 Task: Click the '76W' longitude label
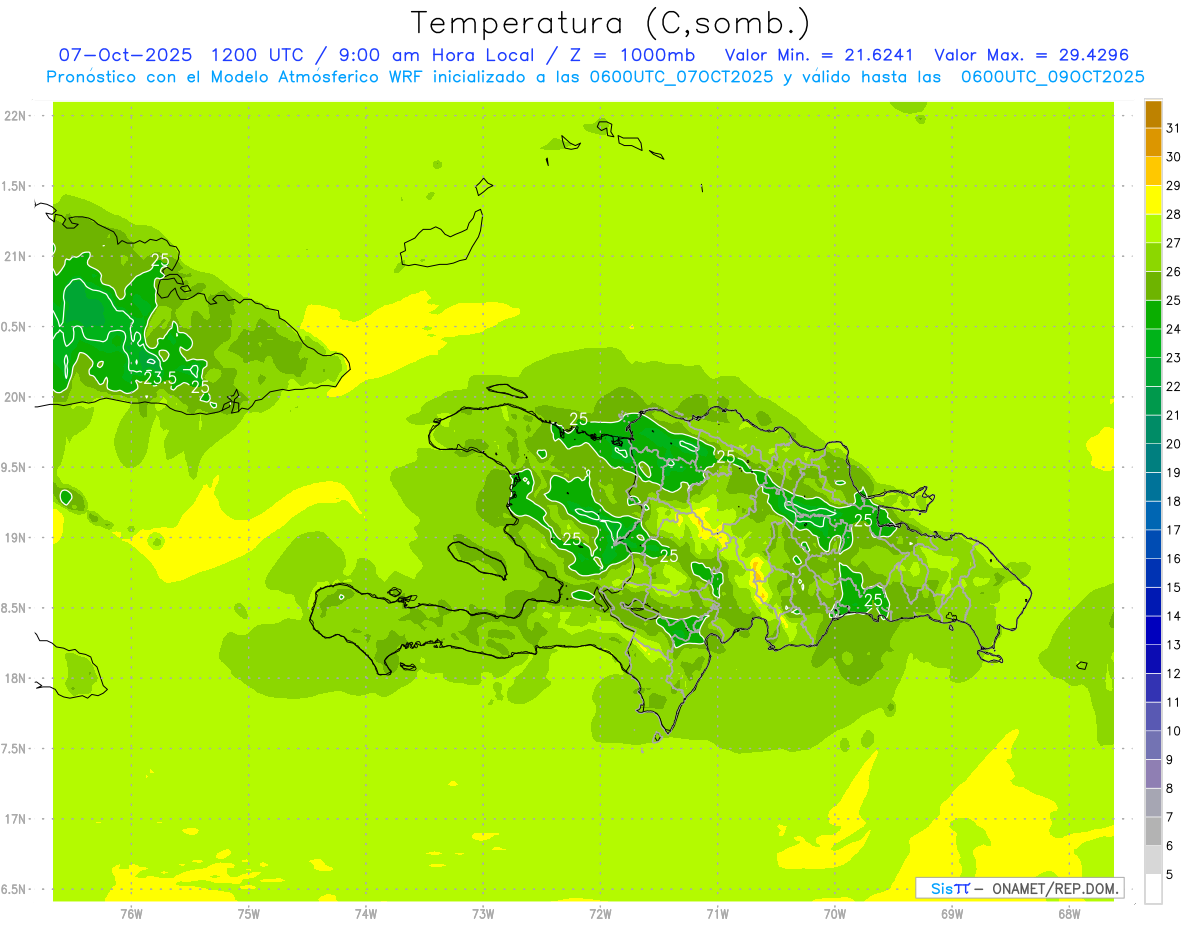tap(131, 913)
